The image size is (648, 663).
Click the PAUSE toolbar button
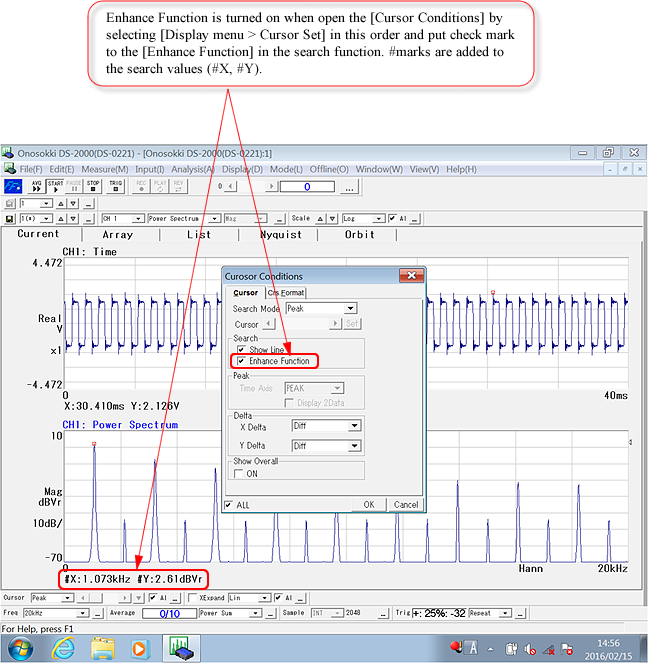coord(74,186)
